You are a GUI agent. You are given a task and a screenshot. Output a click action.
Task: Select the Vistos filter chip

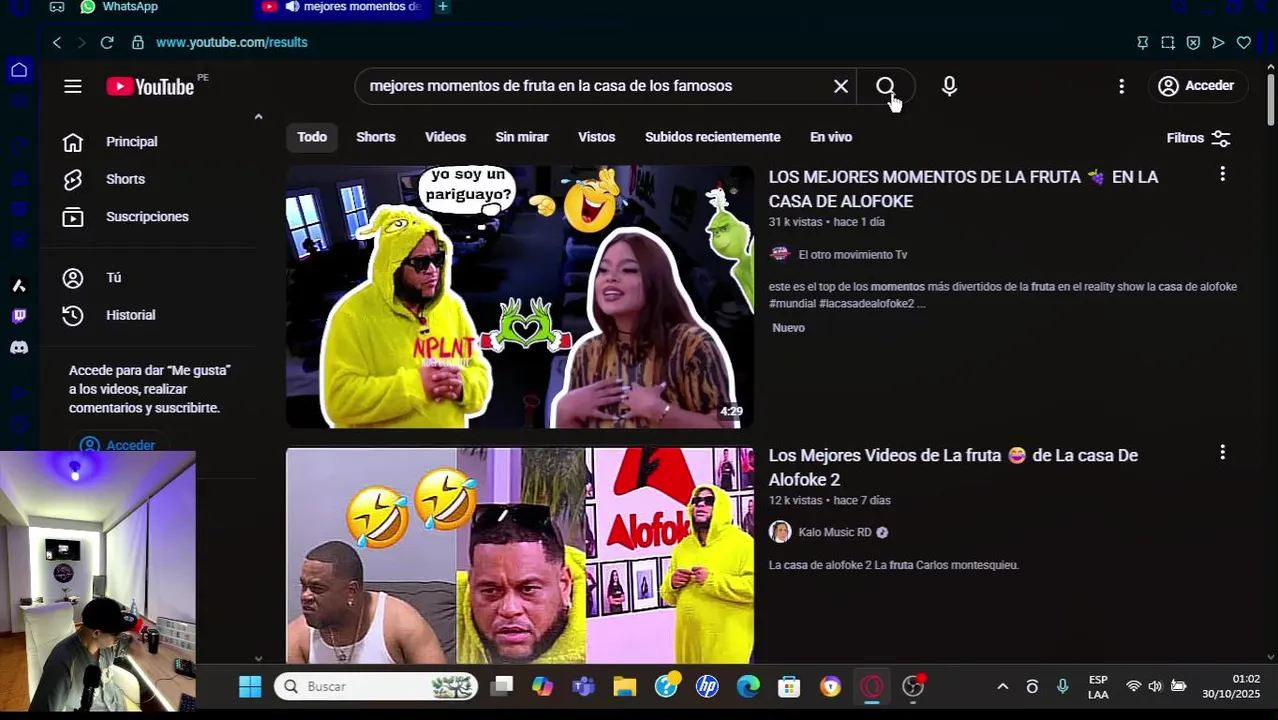596,137
